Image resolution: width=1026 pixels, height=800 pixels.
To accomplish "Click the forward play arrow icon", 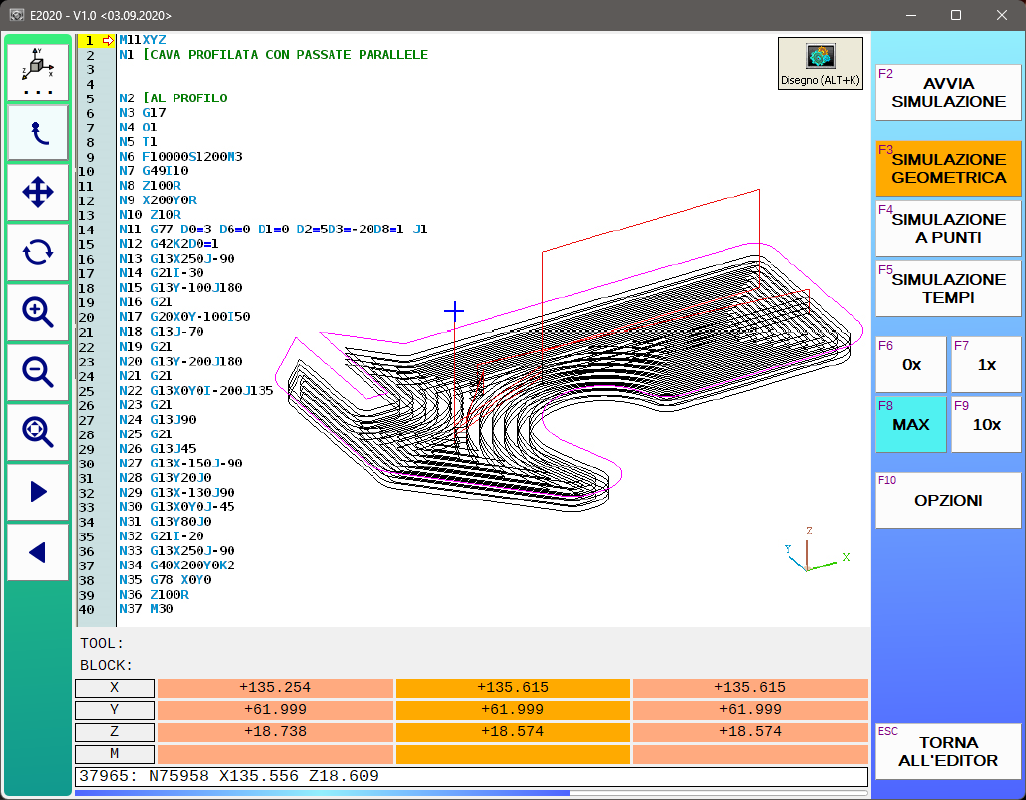I will [38, 492].
